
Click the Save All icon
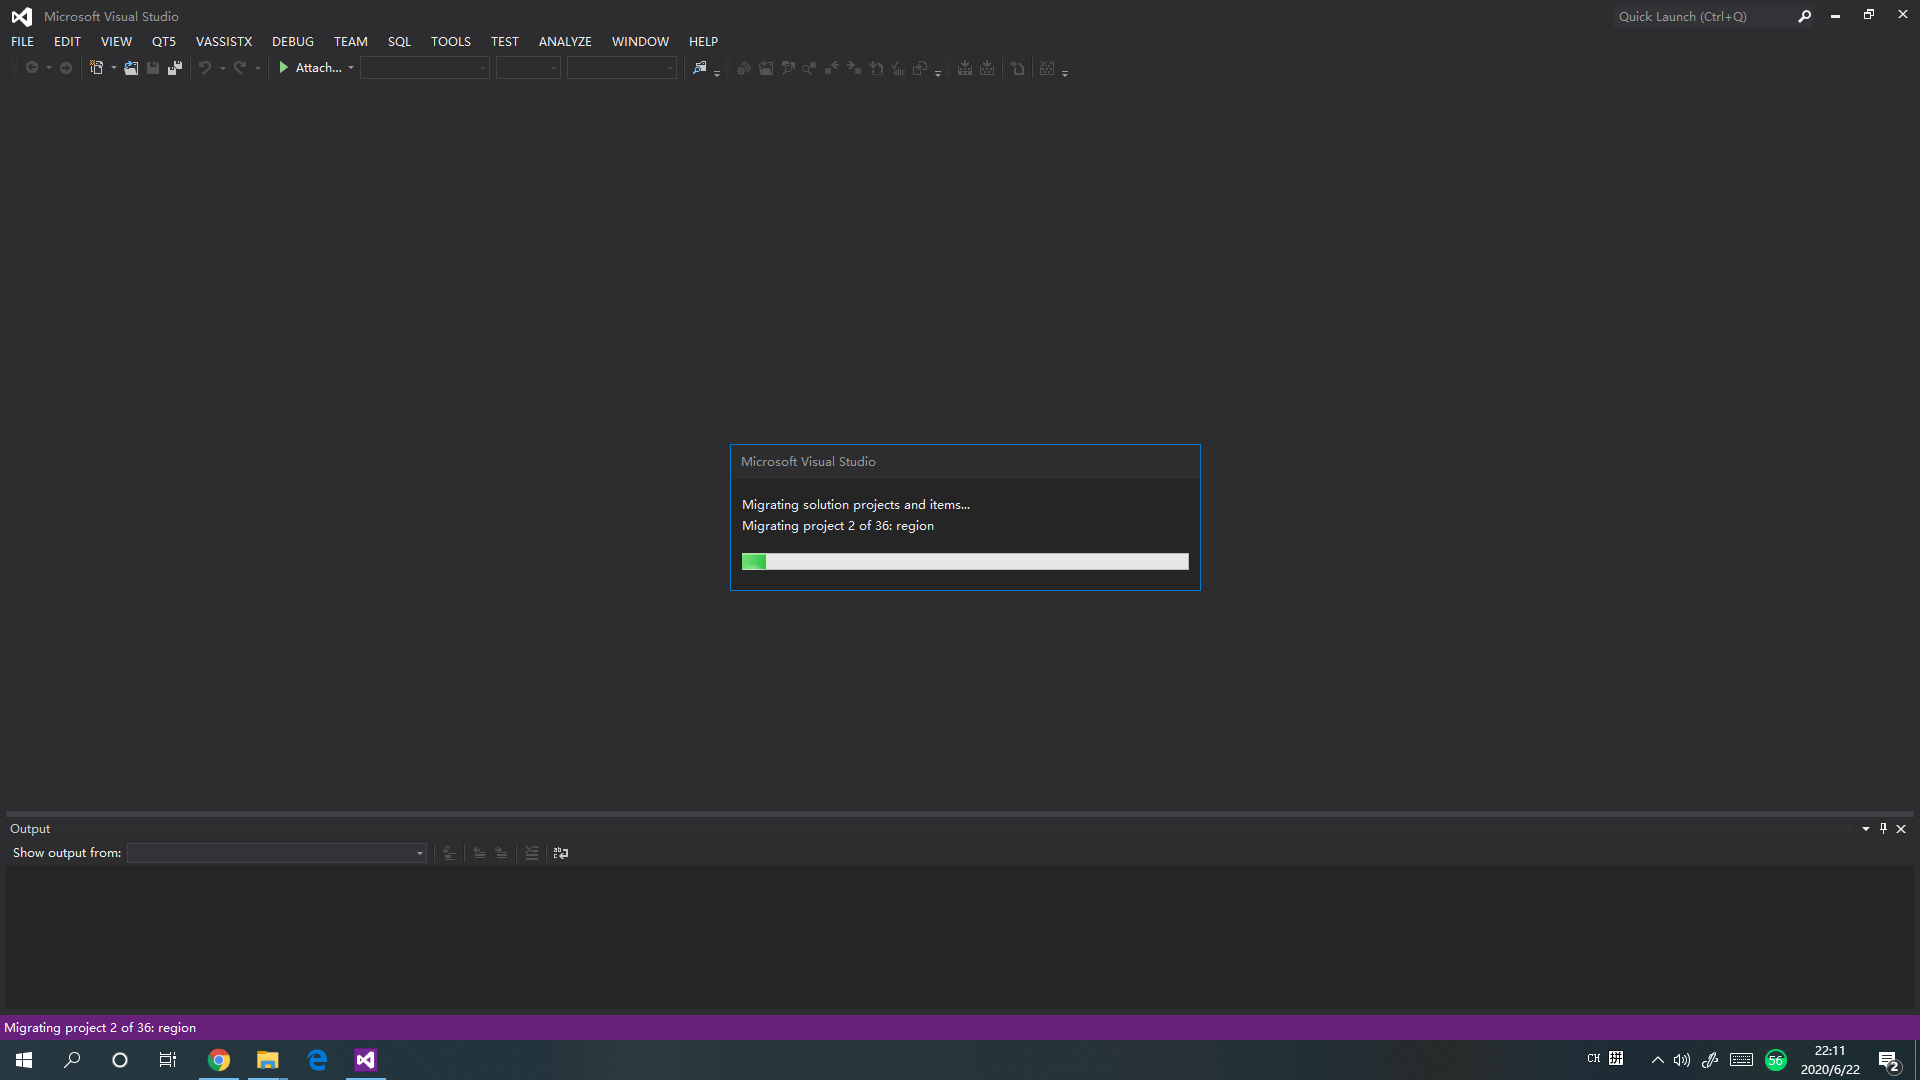(x=174, y=67)
